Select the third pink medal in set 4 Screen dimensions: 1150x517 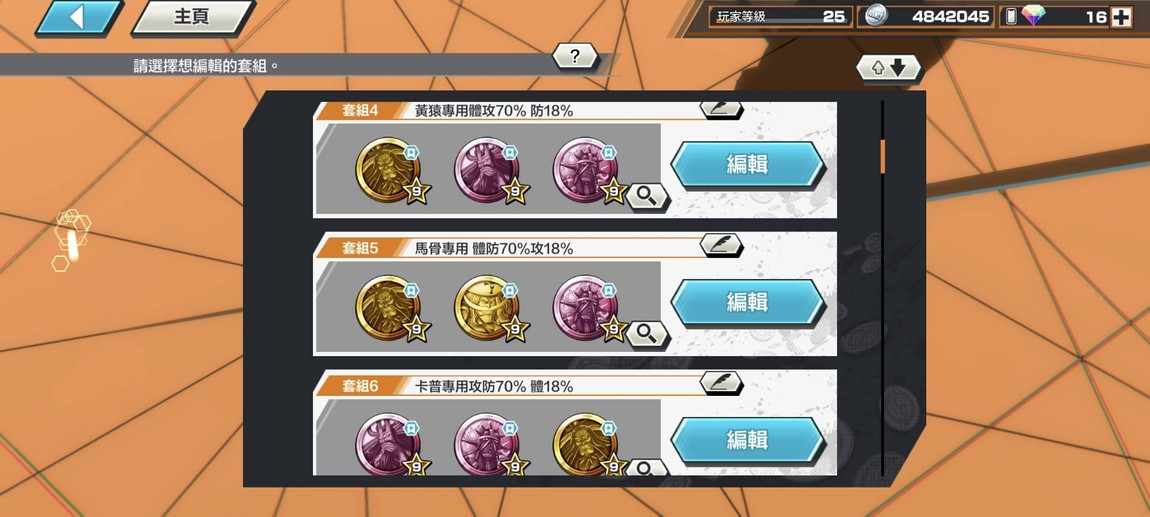585,170
